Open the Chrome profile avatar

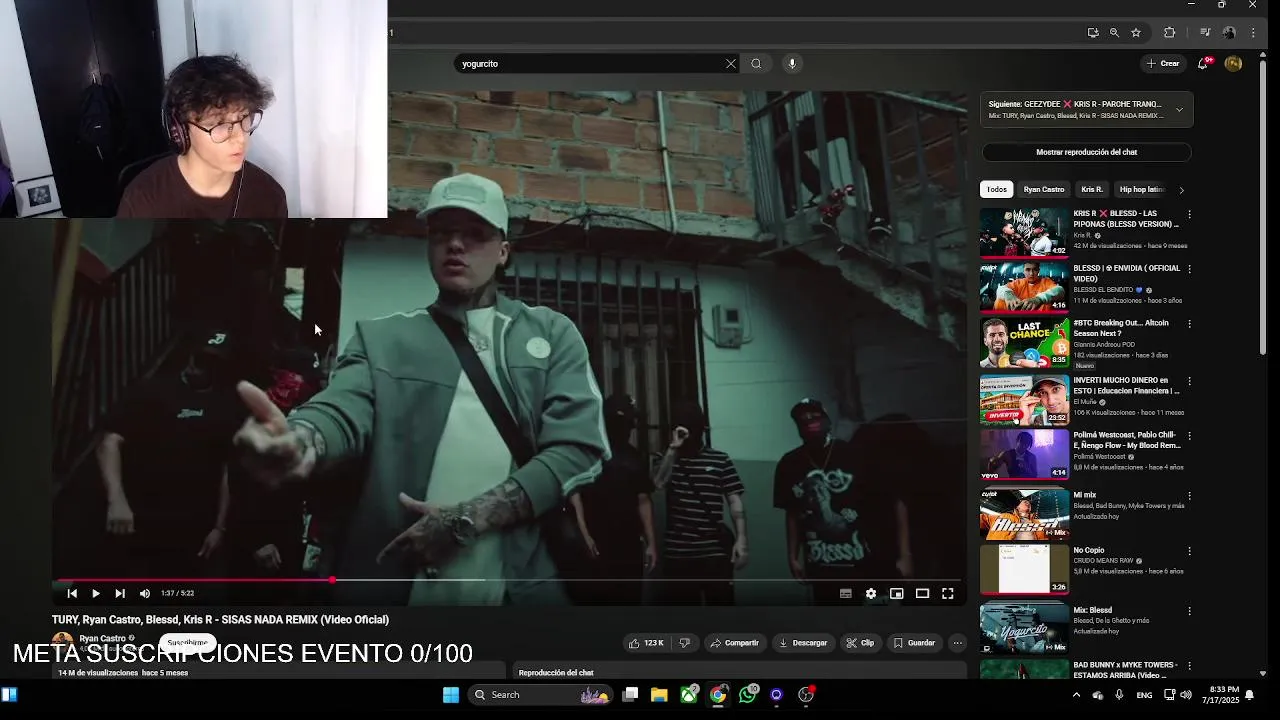click(1229, 33)
